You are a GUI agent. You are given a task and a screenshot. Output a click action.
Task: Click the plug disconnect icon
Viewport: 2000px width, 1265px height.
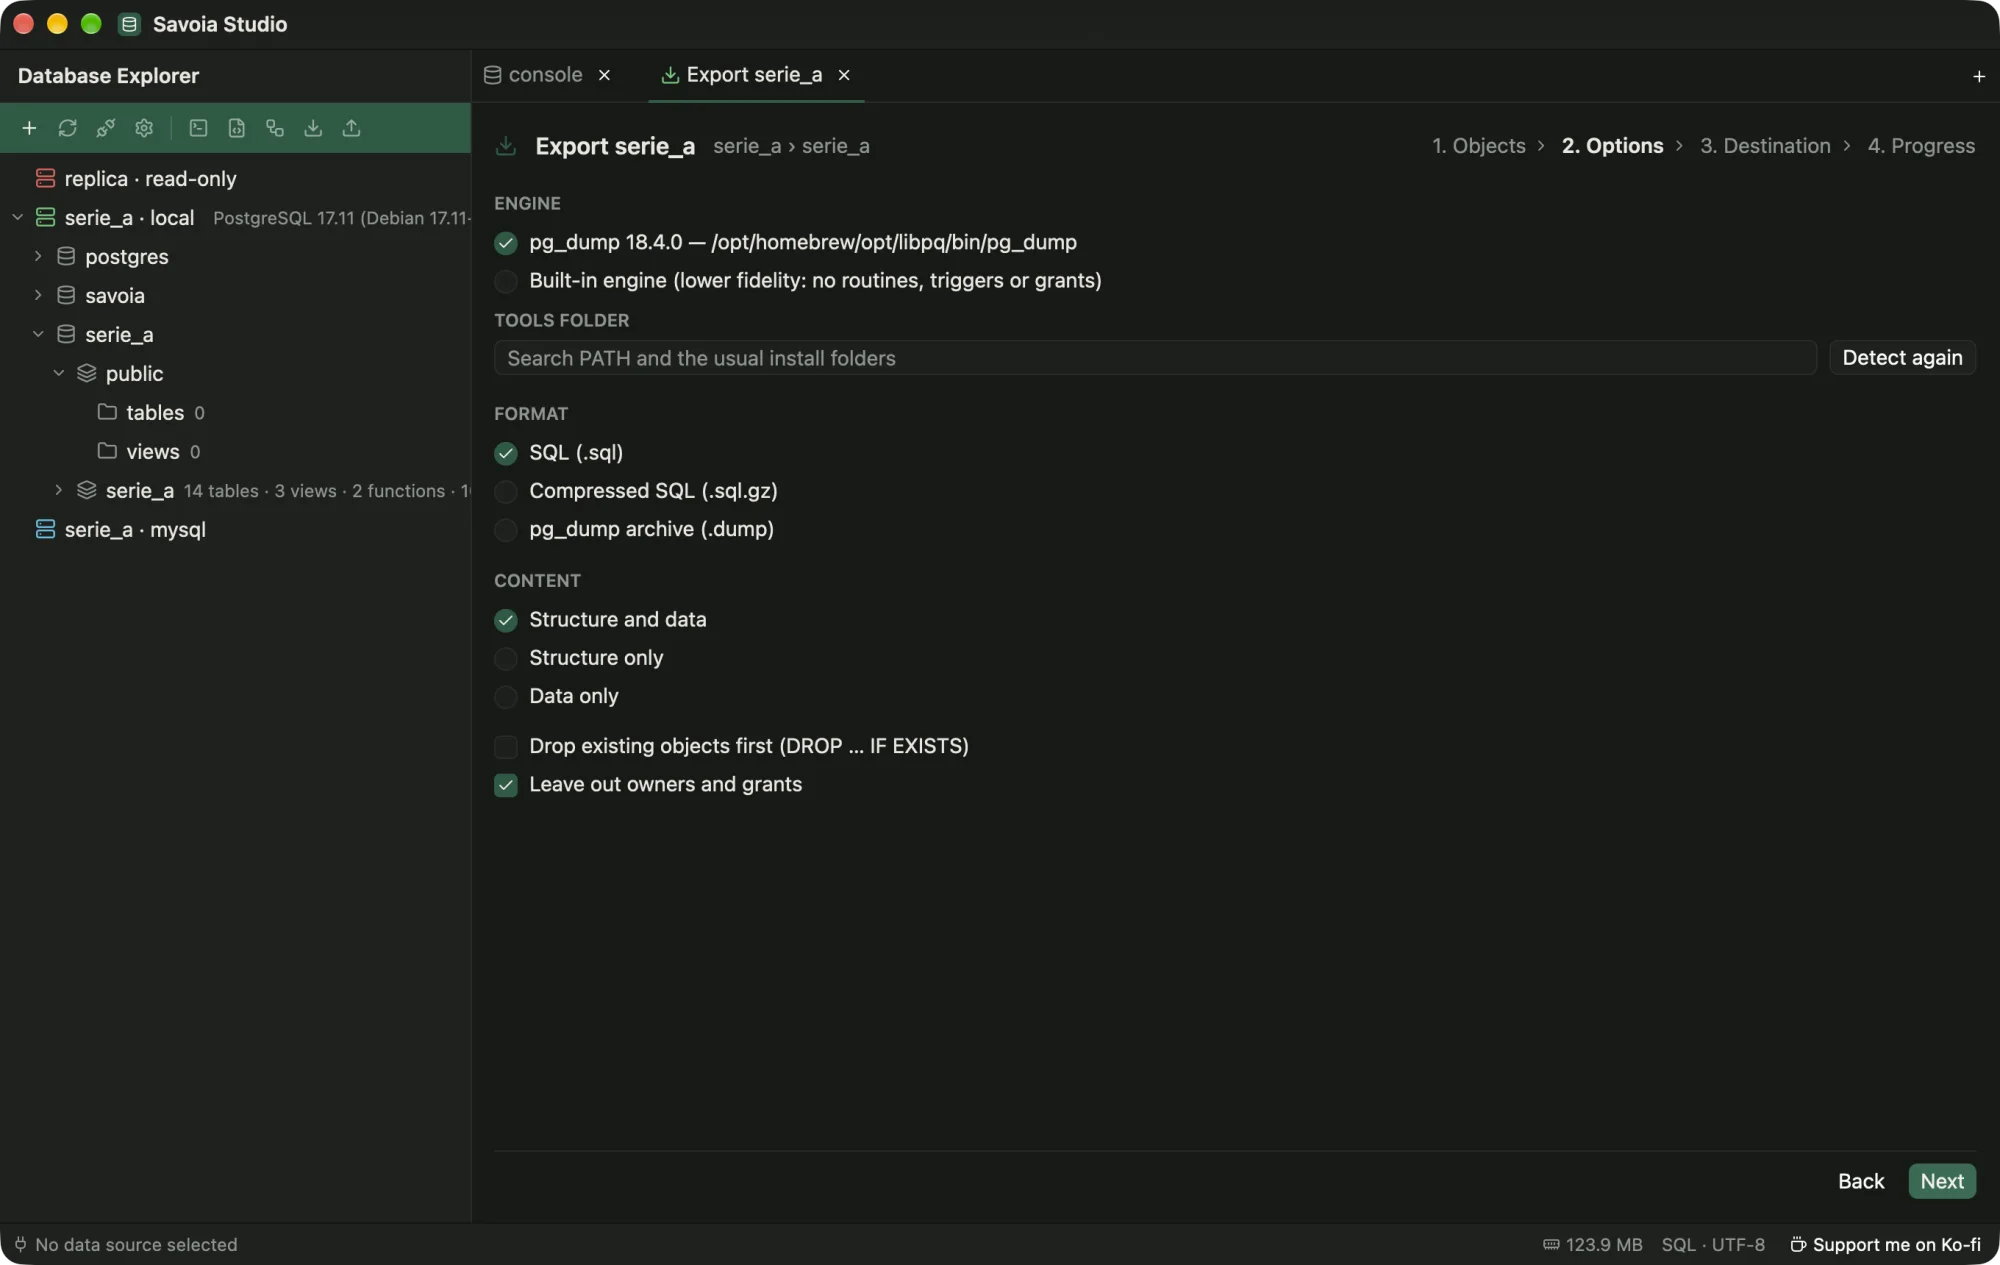pyautogui.click(x=105, y=128)
